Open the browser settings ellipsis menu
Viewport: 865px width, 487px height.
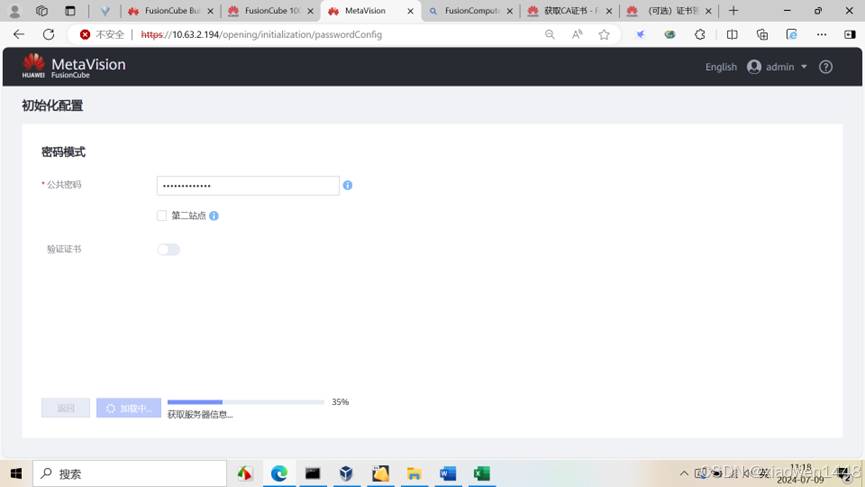tap(822, 34)
